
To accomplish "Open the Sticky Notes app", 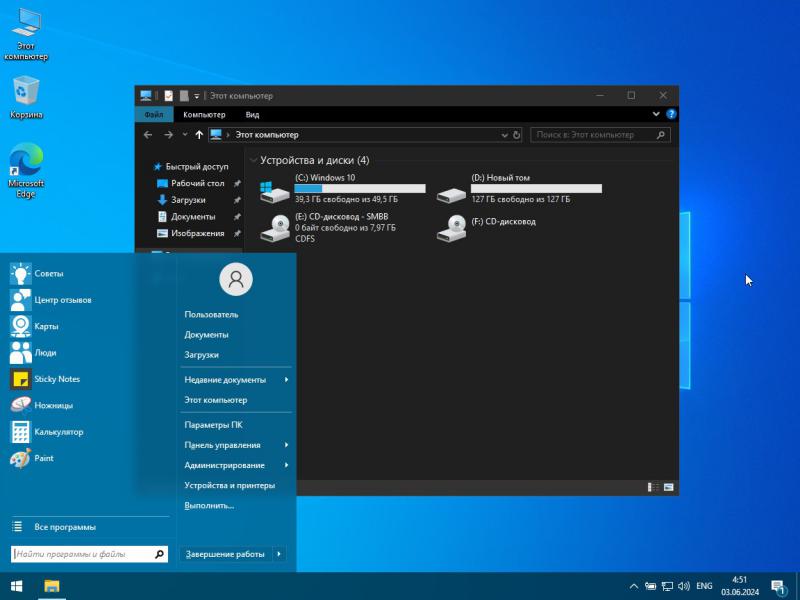I will click(x=46, y=379).
